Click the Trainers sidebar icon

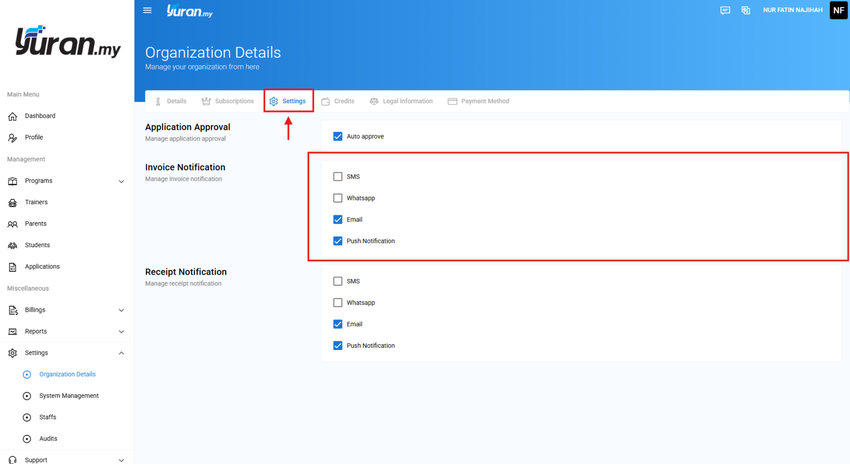coord(12,202)
